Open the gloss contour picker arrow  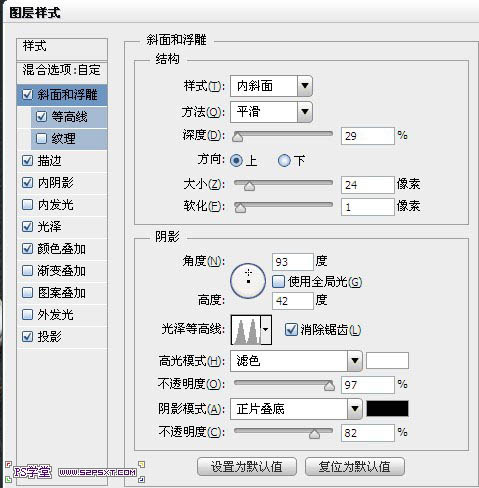coord(266,330)
